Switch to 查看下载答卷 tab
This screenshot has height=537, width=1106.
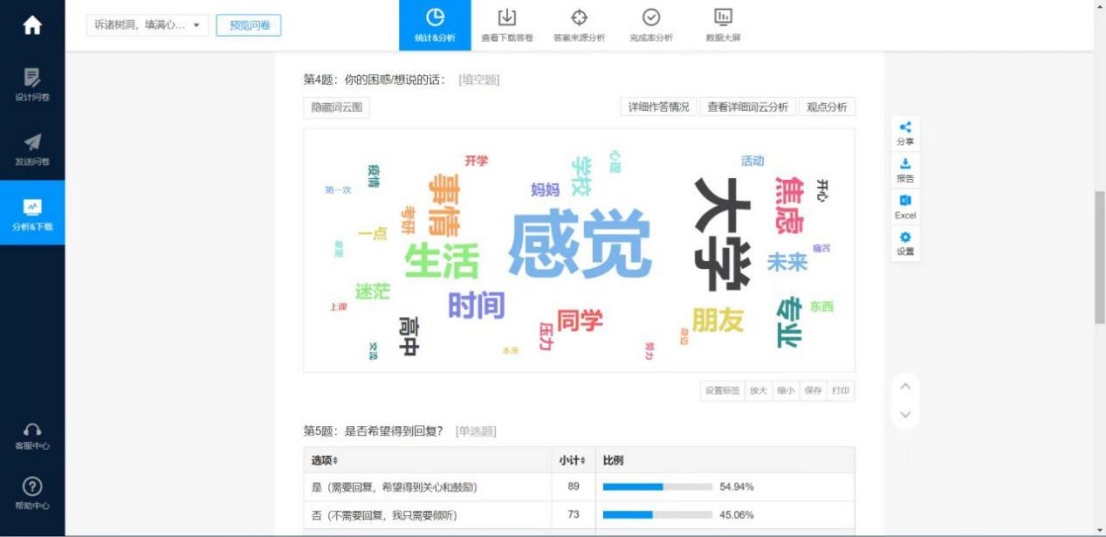pos(507,25)
